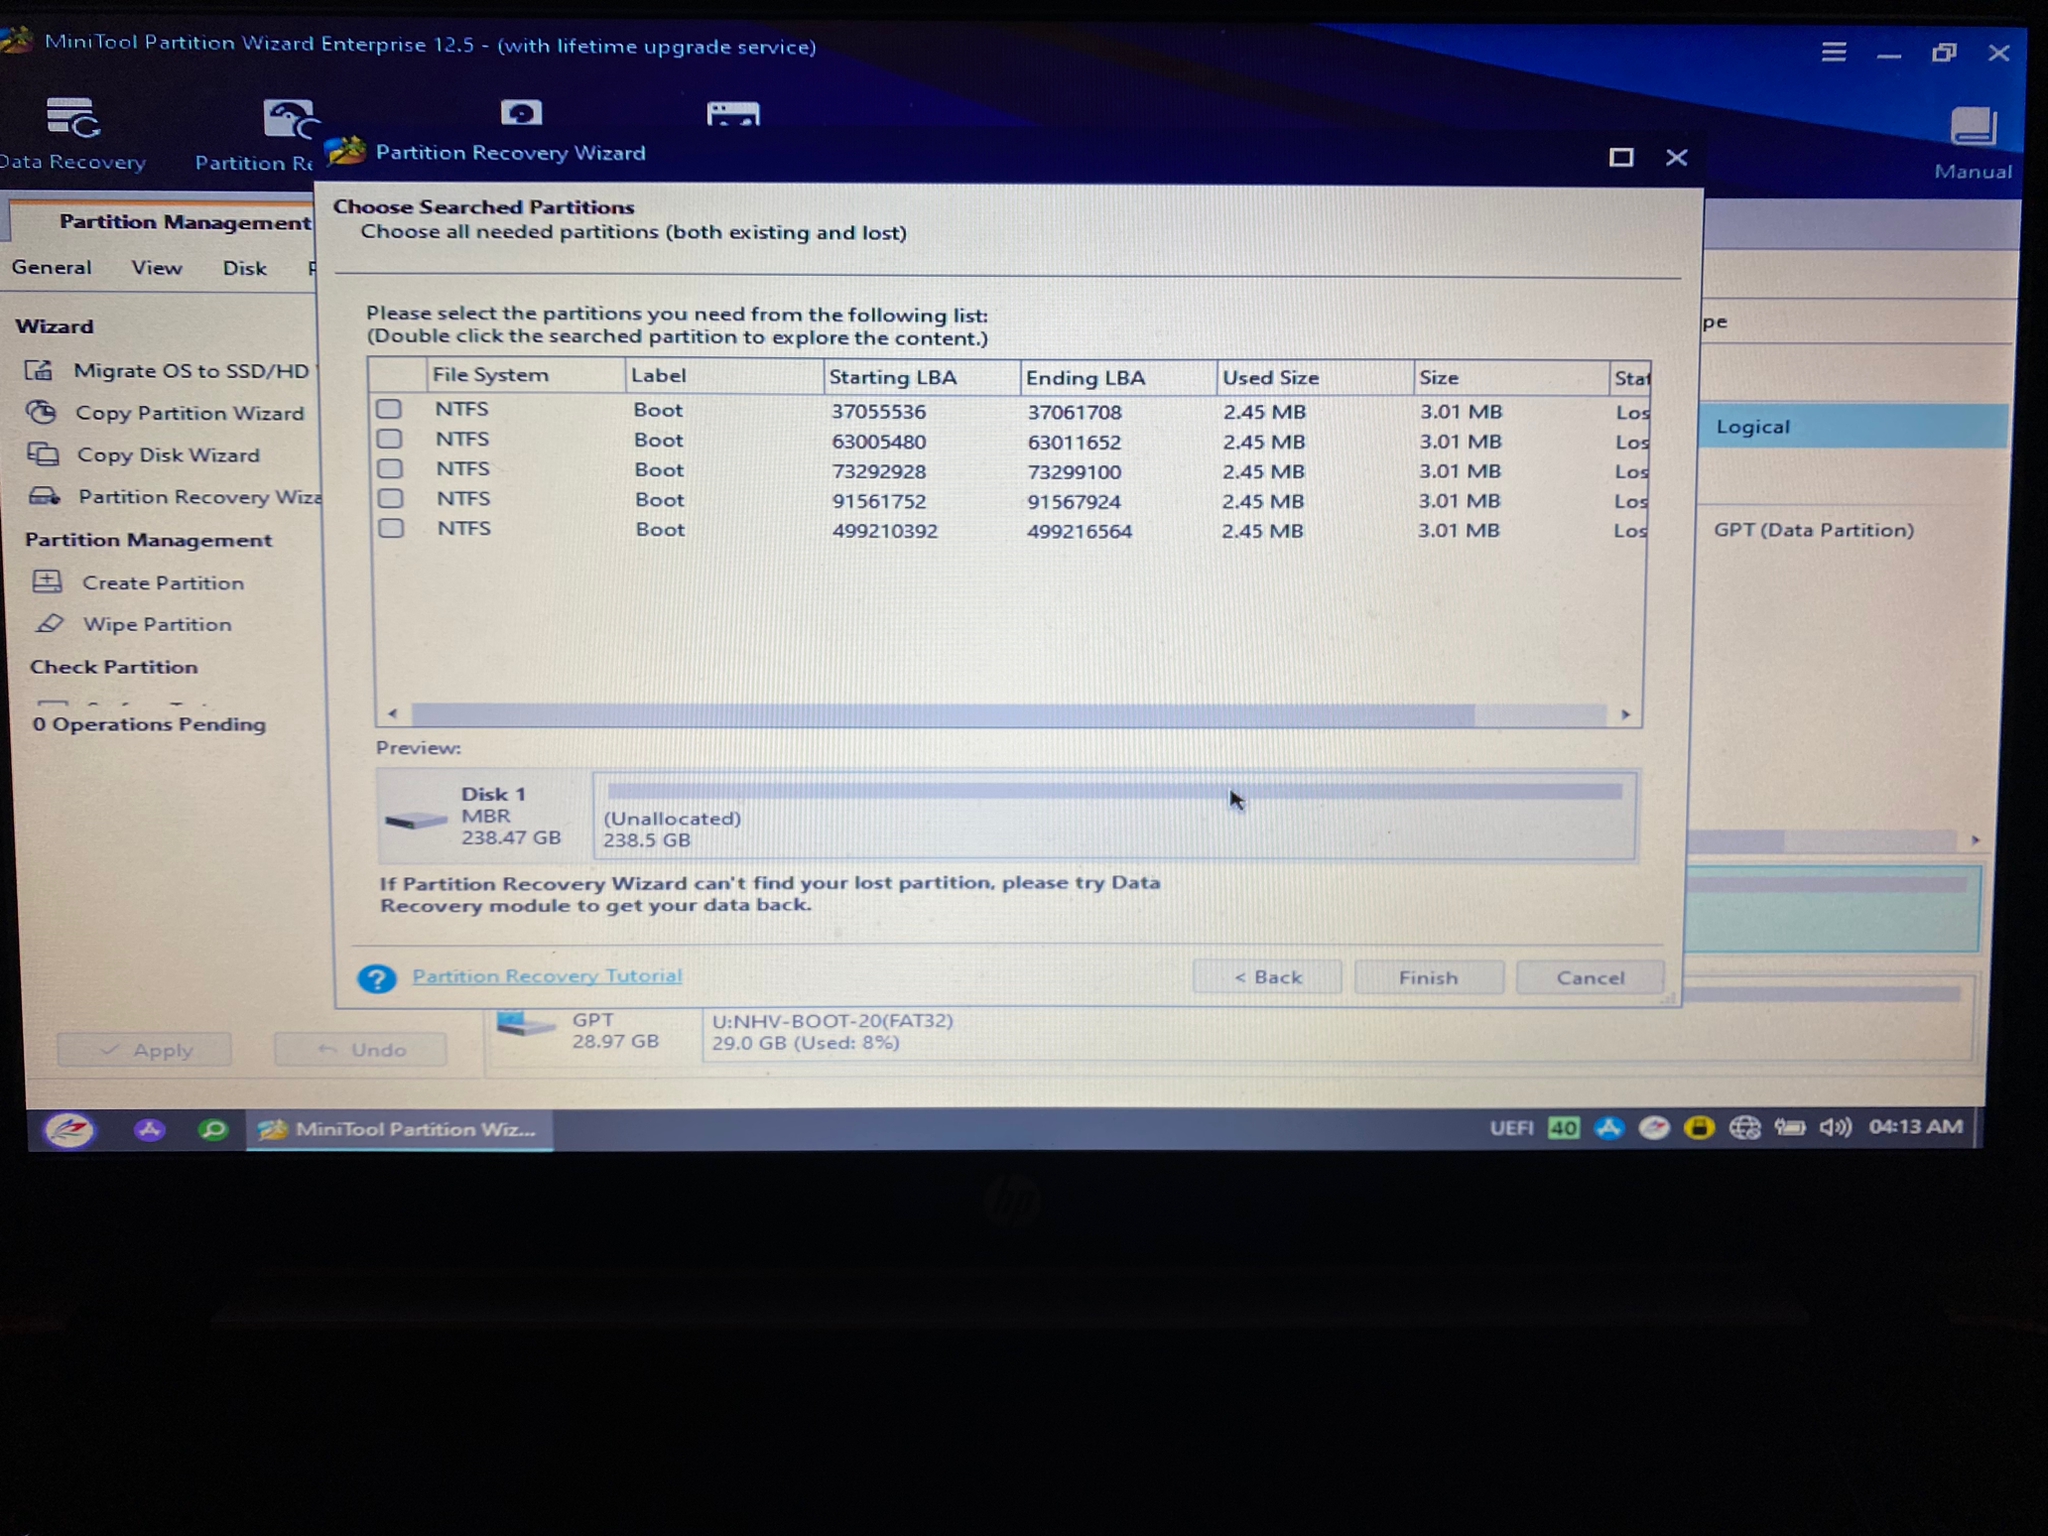Open the start menu button on taskbar
2048x1536 pixels.
70,1130
